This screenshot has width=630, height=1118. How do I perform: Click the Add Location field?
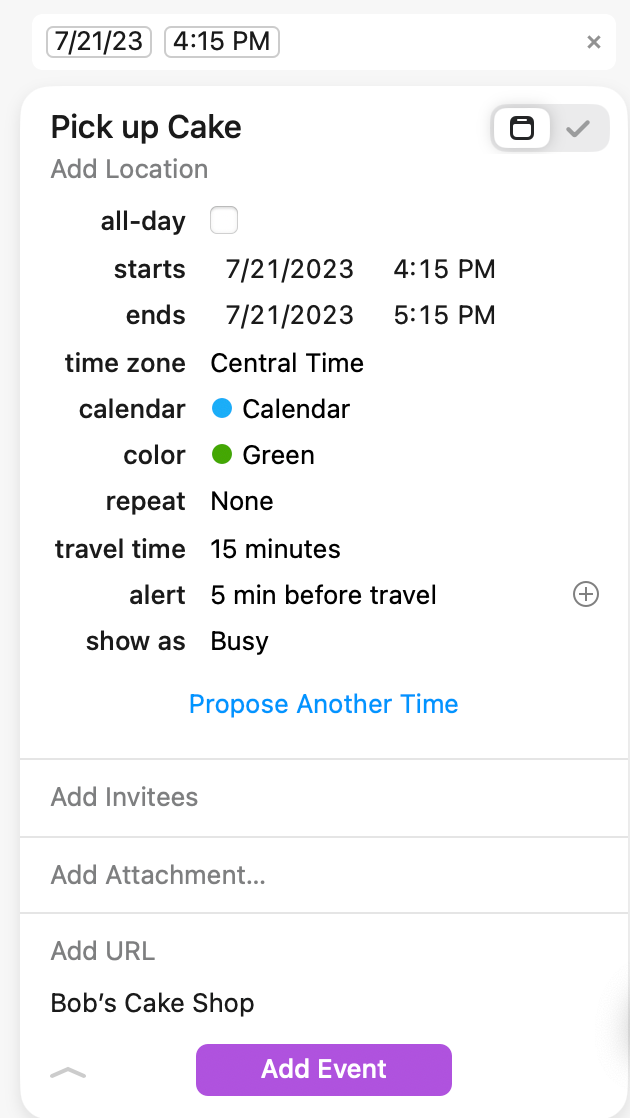tap(130, 169)
